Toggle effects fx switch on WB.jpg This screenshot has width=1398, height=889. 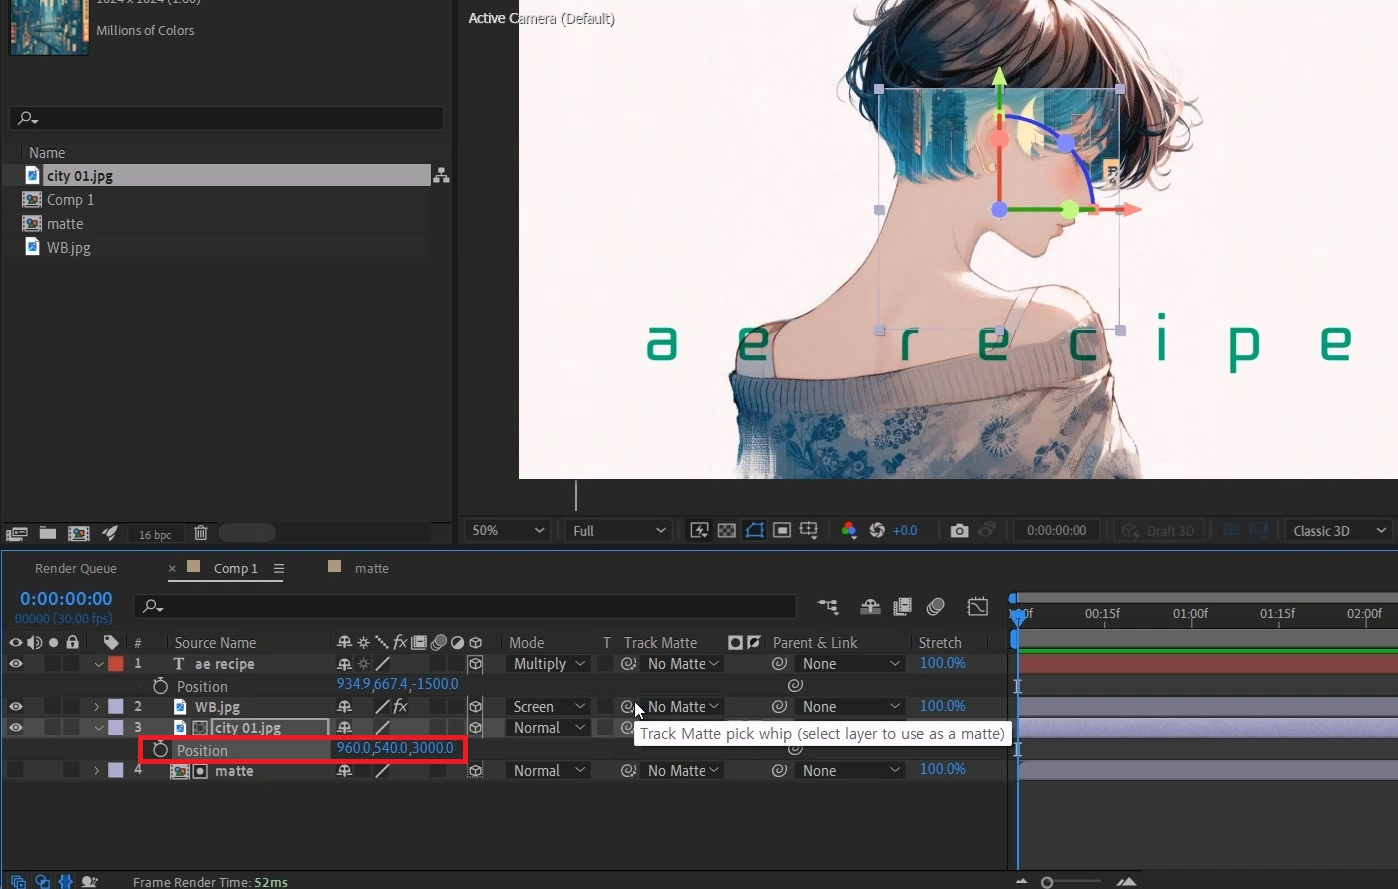point(400,707)
